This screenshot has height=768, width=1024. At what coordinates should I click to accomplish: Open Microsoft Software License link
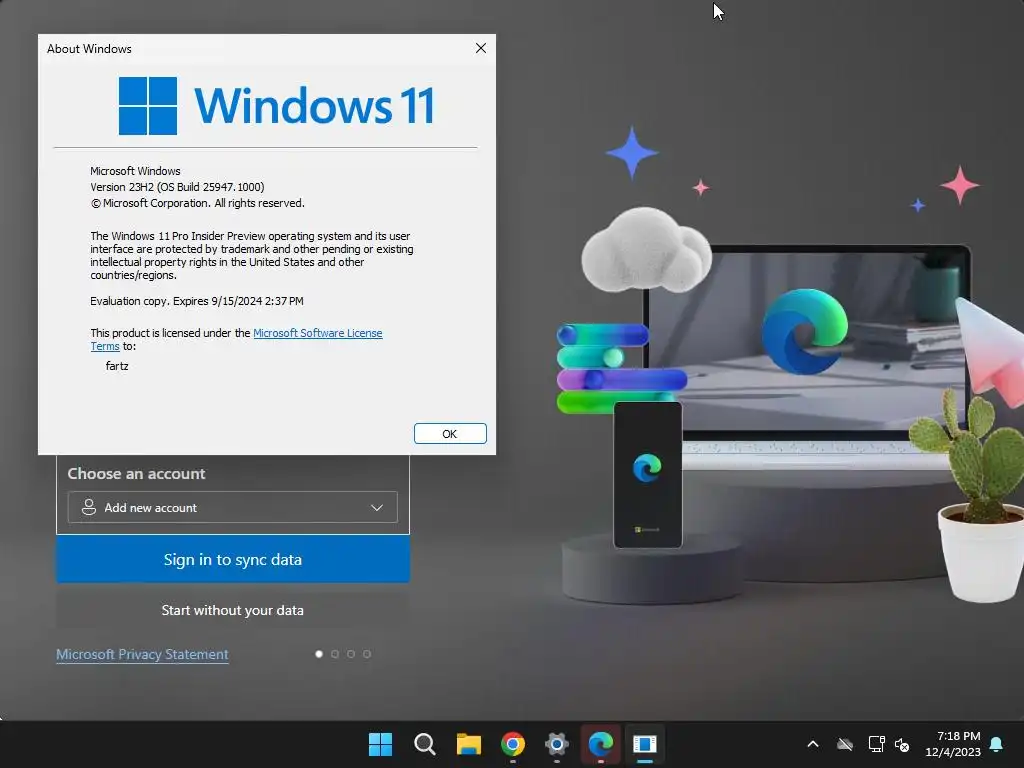tap(317, 333)
